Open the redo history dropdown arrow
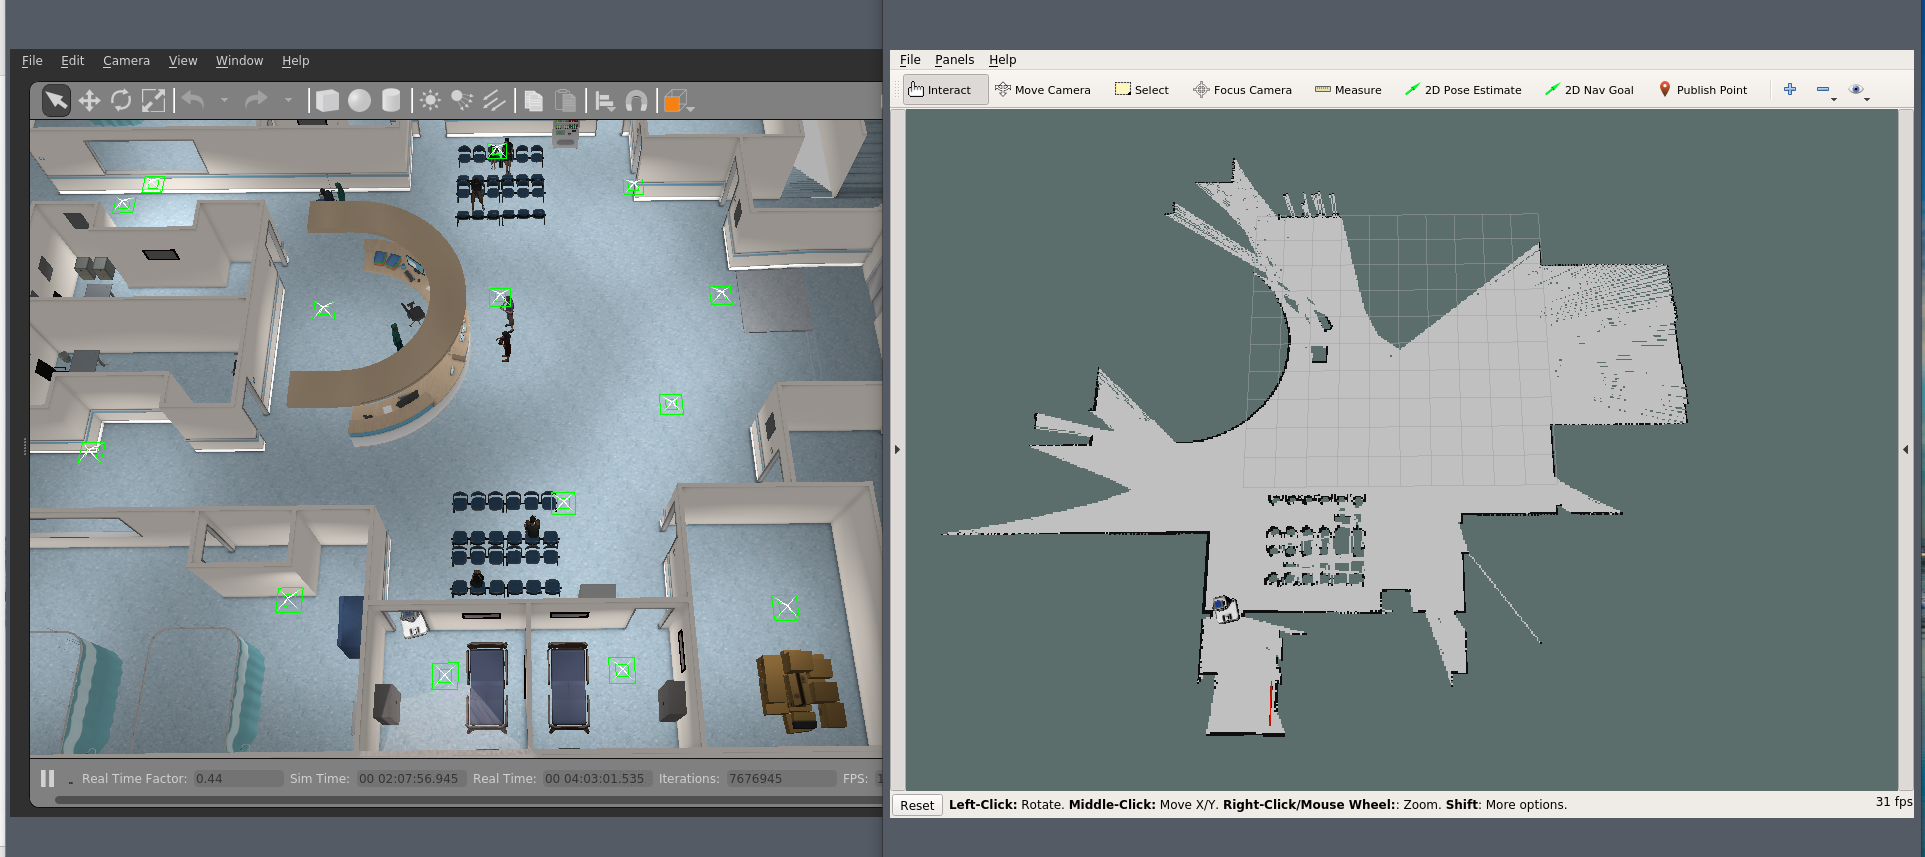The height and width of the screenshot is (857, 1925). 288,100
